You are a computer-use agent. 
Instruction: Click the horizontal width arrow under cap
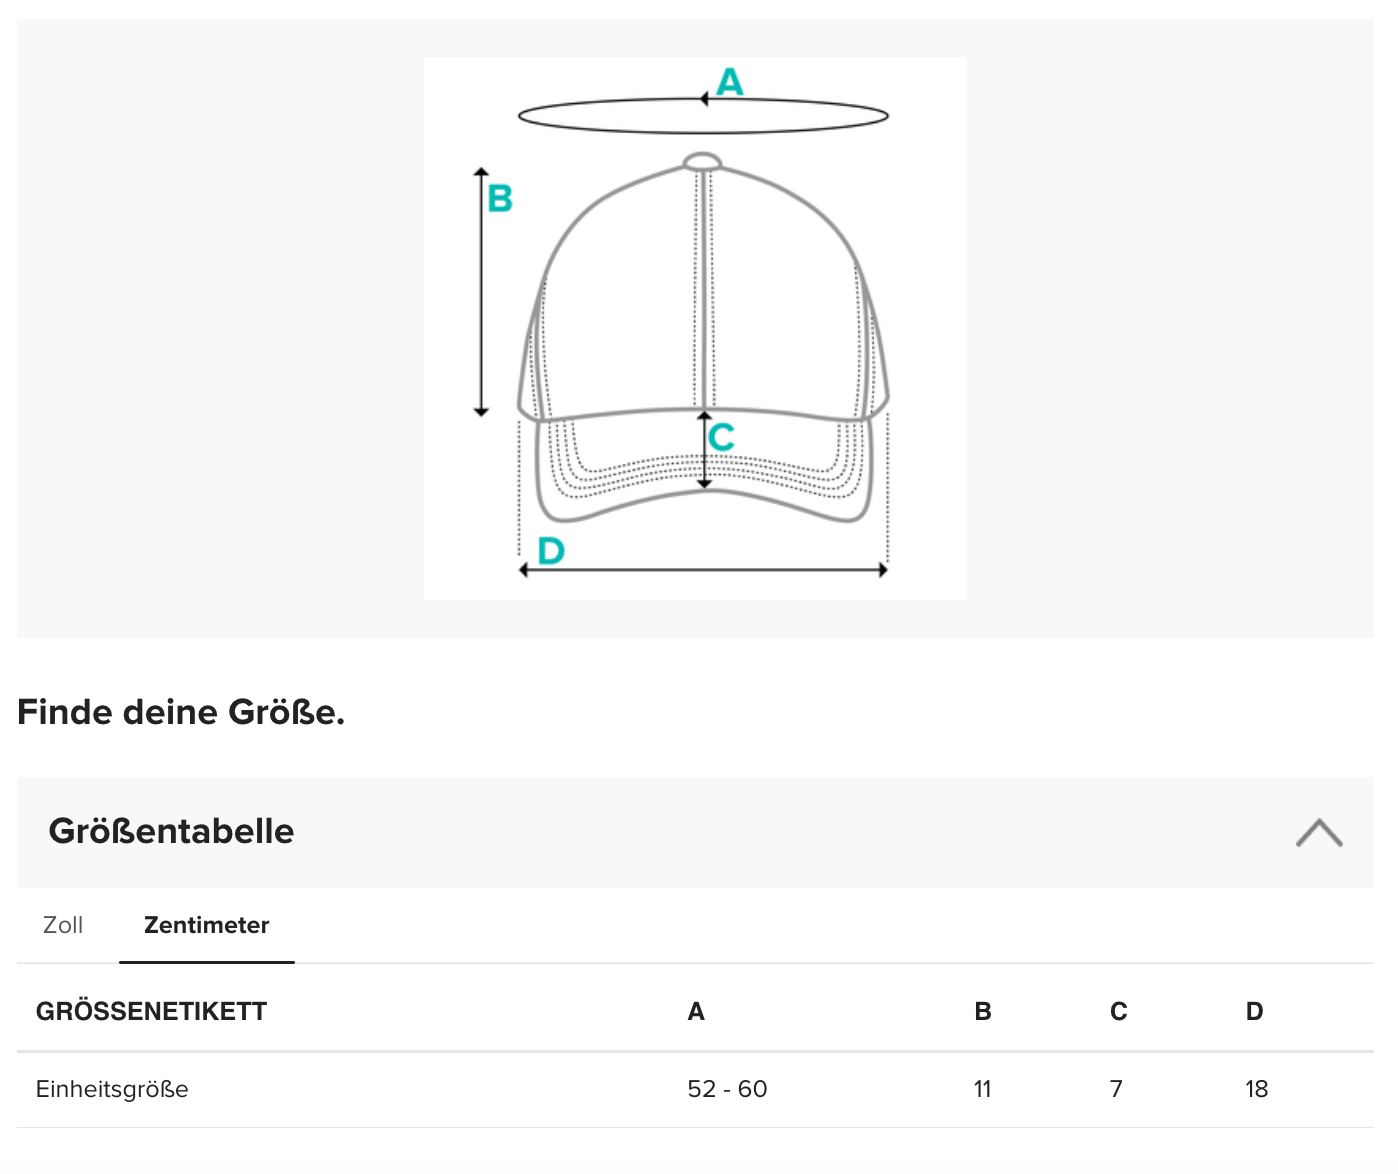coord(703,570)
